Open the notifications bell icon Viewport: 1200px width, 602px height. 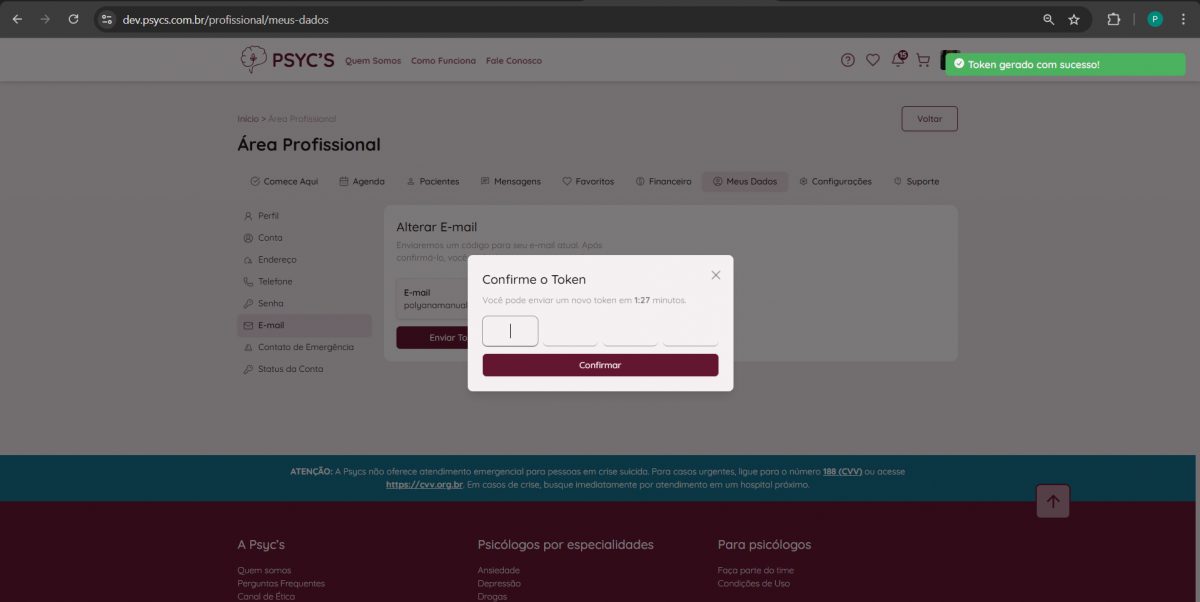click(x=898, y=60)
